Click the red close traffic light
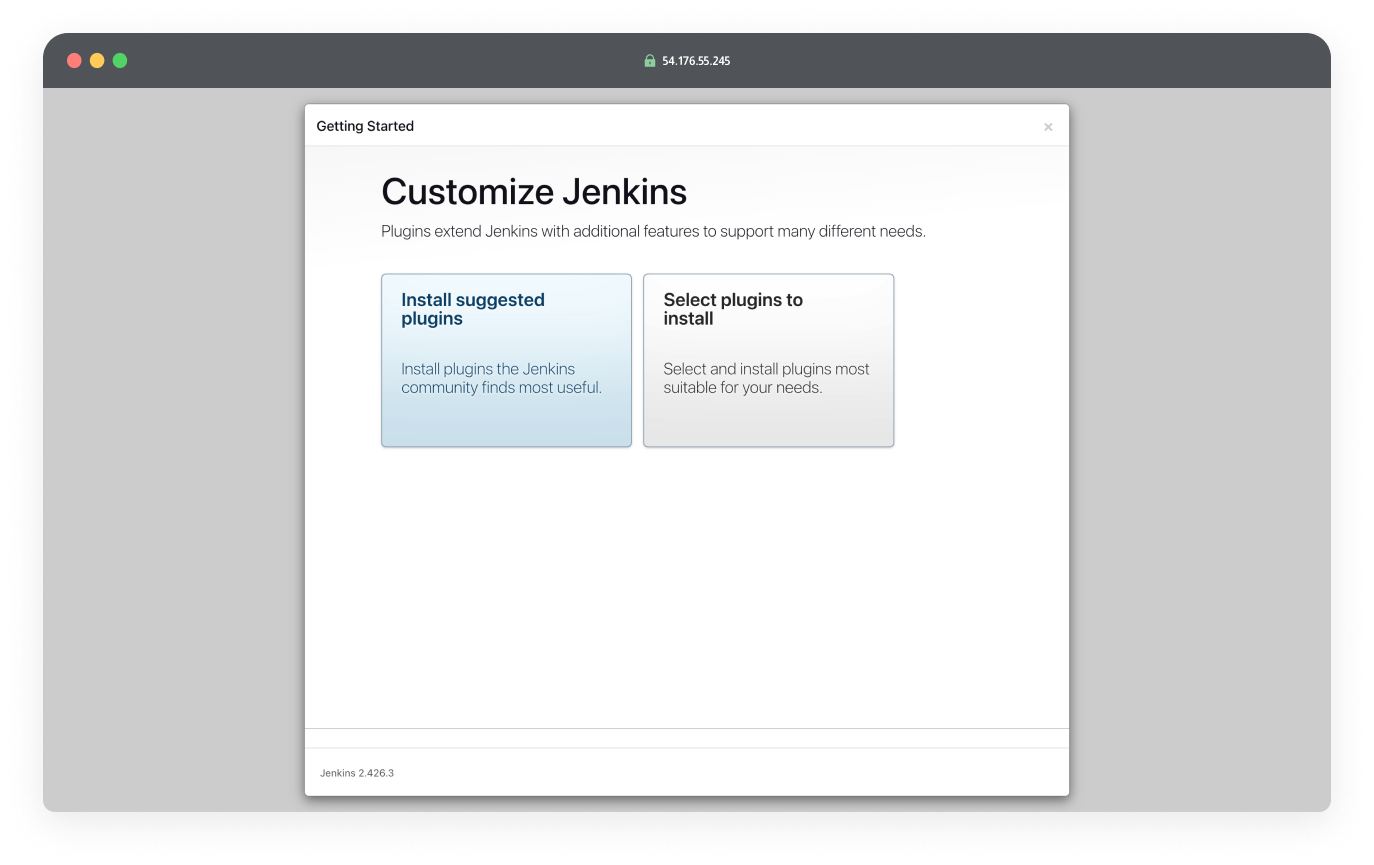1374x865 pixels. pos(74,60)
